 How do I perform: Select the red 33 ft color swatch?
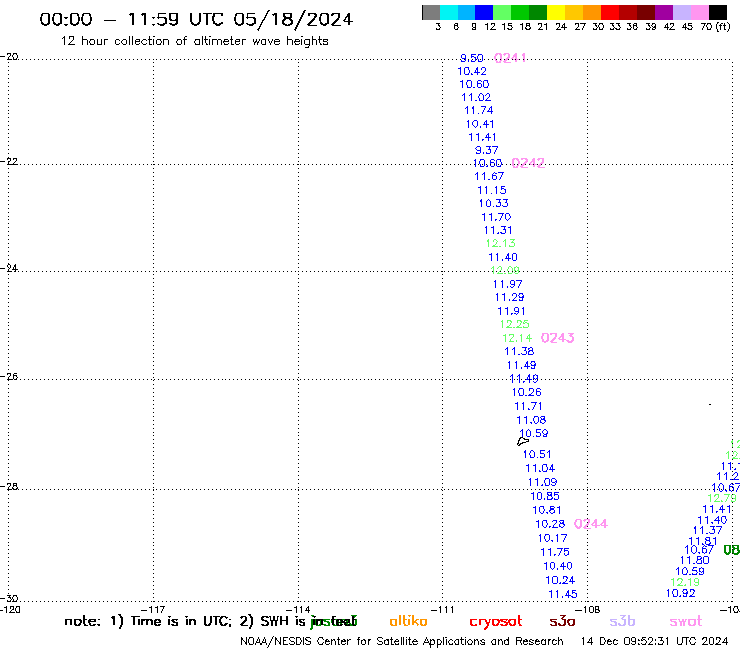click(x=610, y=12)
